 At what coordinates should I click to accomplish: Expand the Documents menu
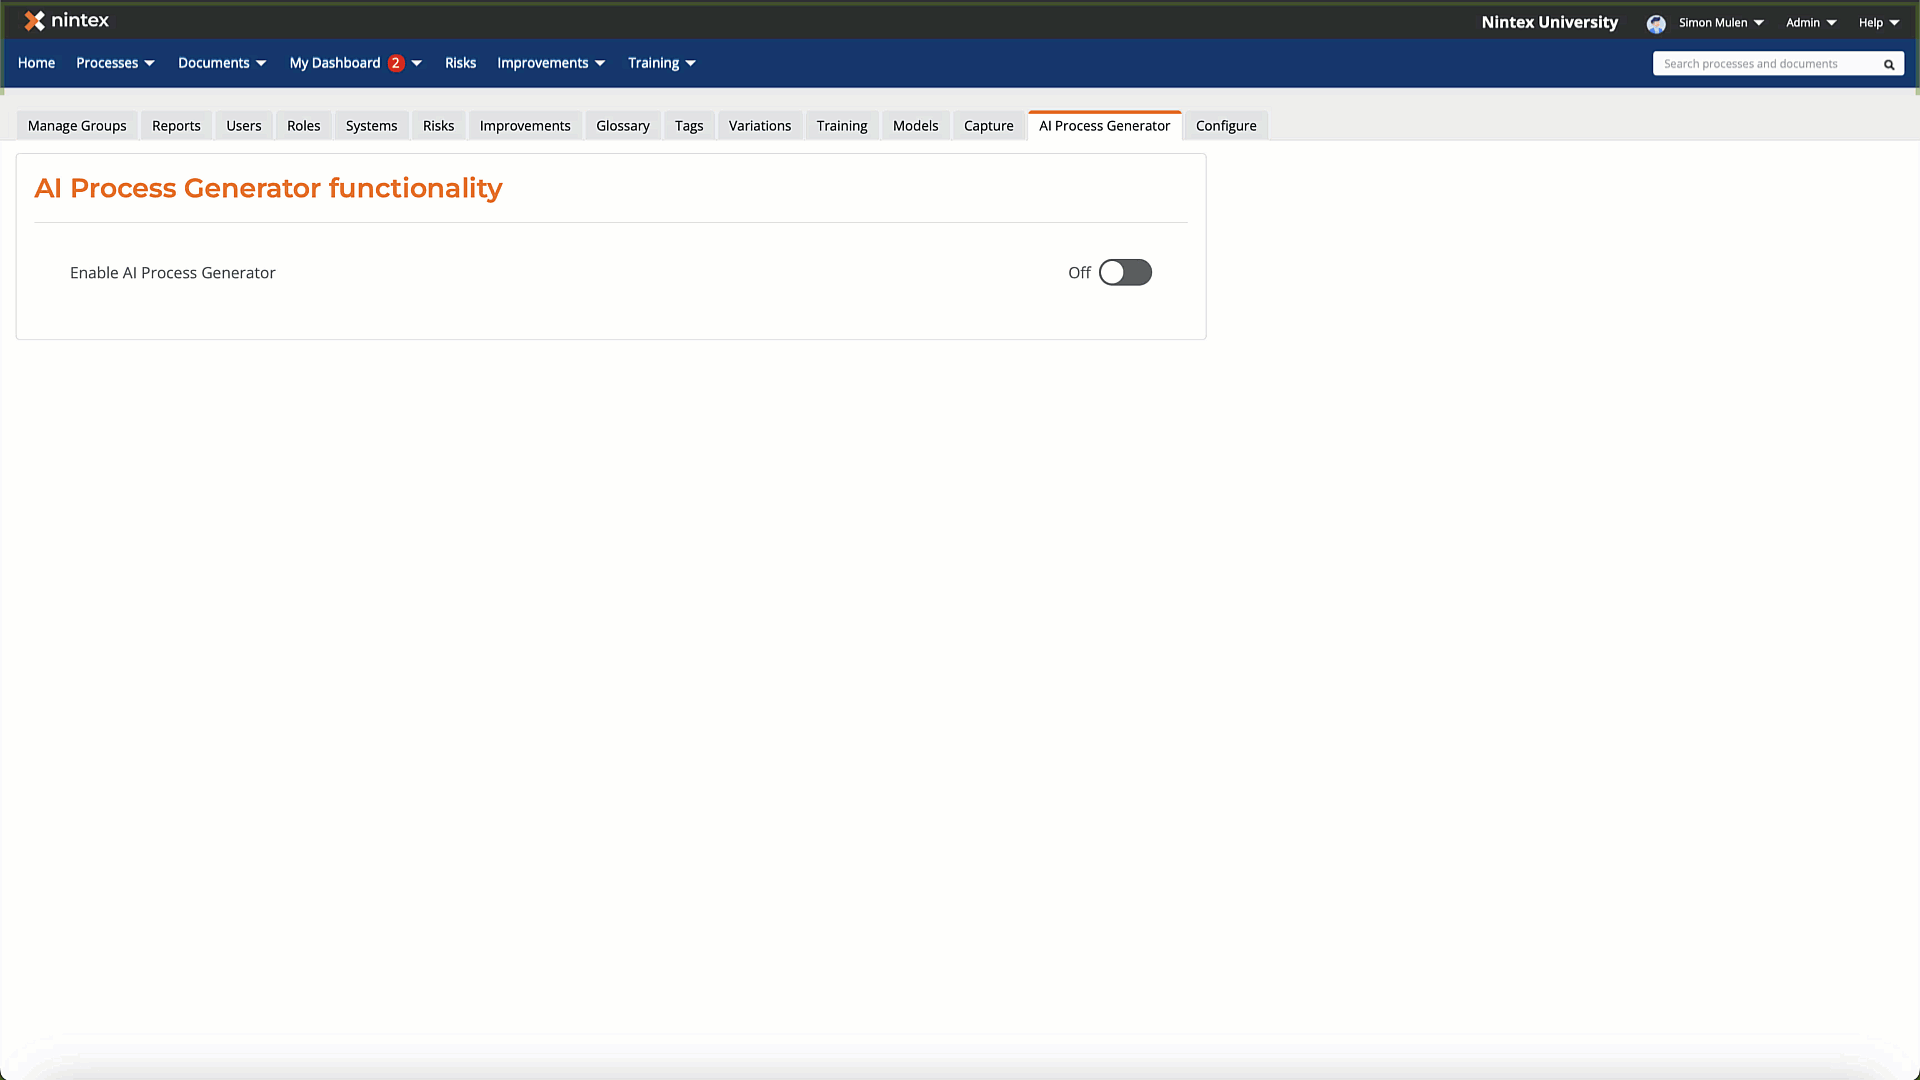222,63
